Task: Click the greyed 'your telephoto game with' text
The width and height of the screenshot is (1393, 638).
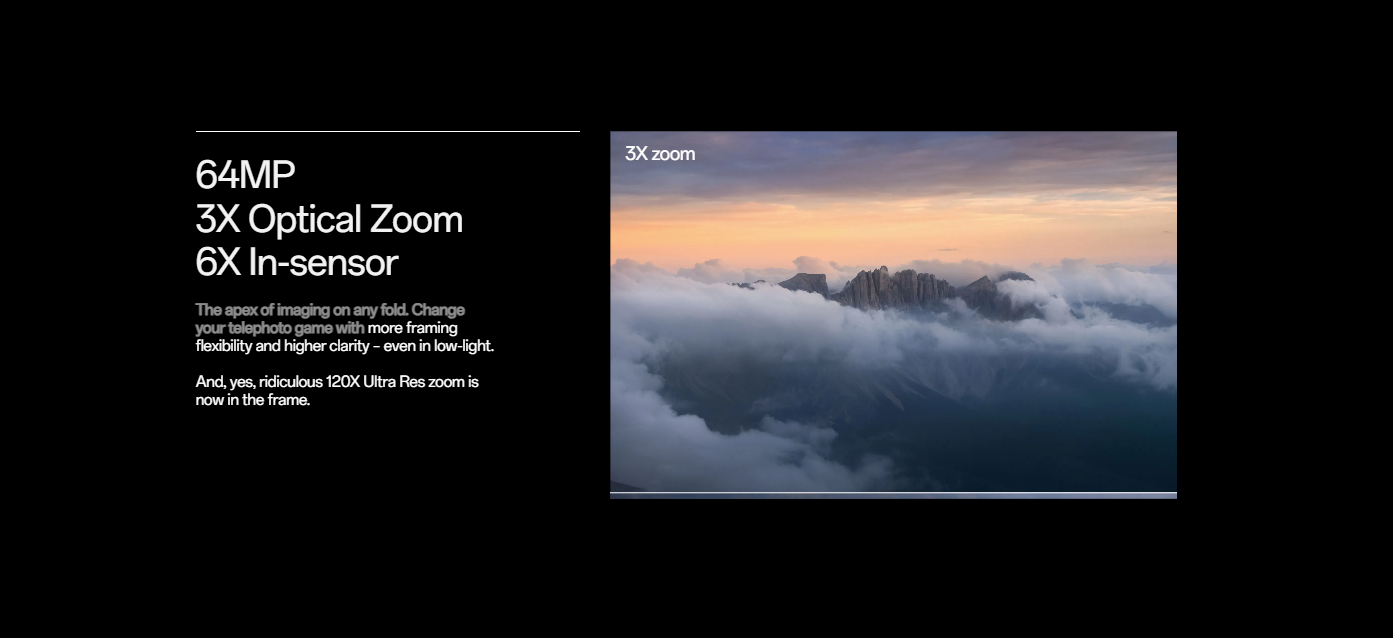Action: [x=279, y=328]
